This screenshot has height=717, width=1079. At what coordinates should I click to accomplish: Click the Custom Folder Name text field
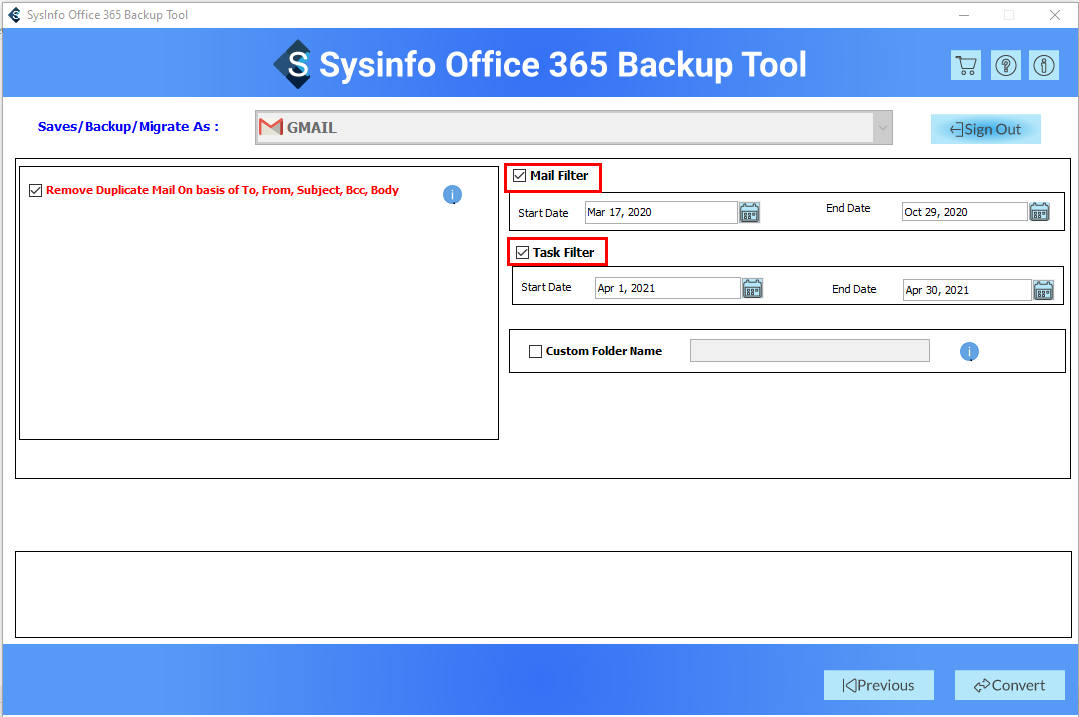tap(809, 351)
